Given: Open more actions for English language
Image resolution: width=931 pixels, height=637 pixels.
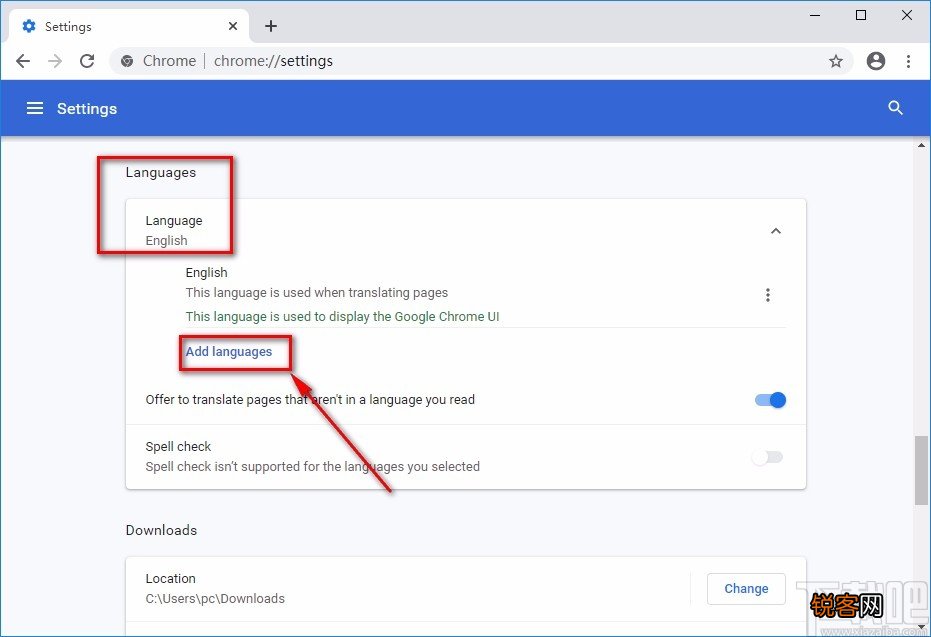Looking at the screenshot, I should click(x=768, y=295).
